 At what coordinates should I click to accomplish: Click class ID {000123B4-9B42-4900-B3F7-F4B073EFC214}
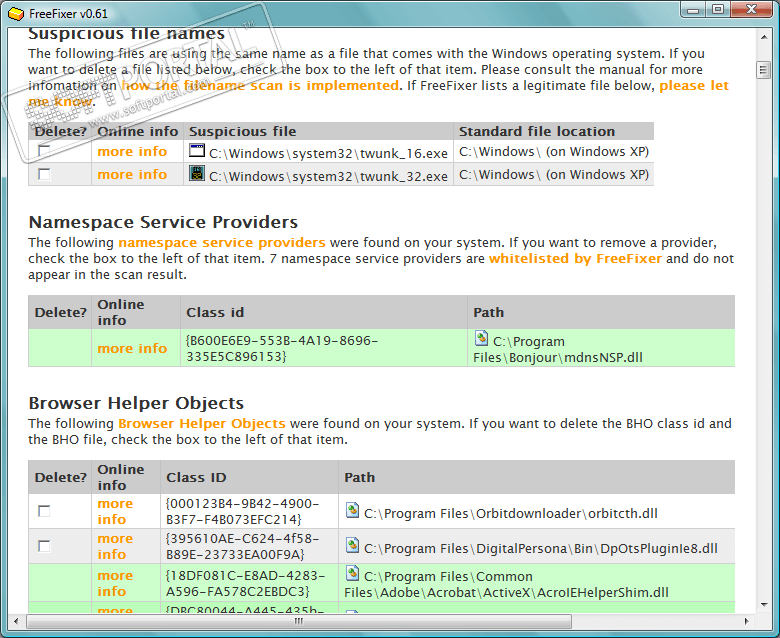pos(242,511)
